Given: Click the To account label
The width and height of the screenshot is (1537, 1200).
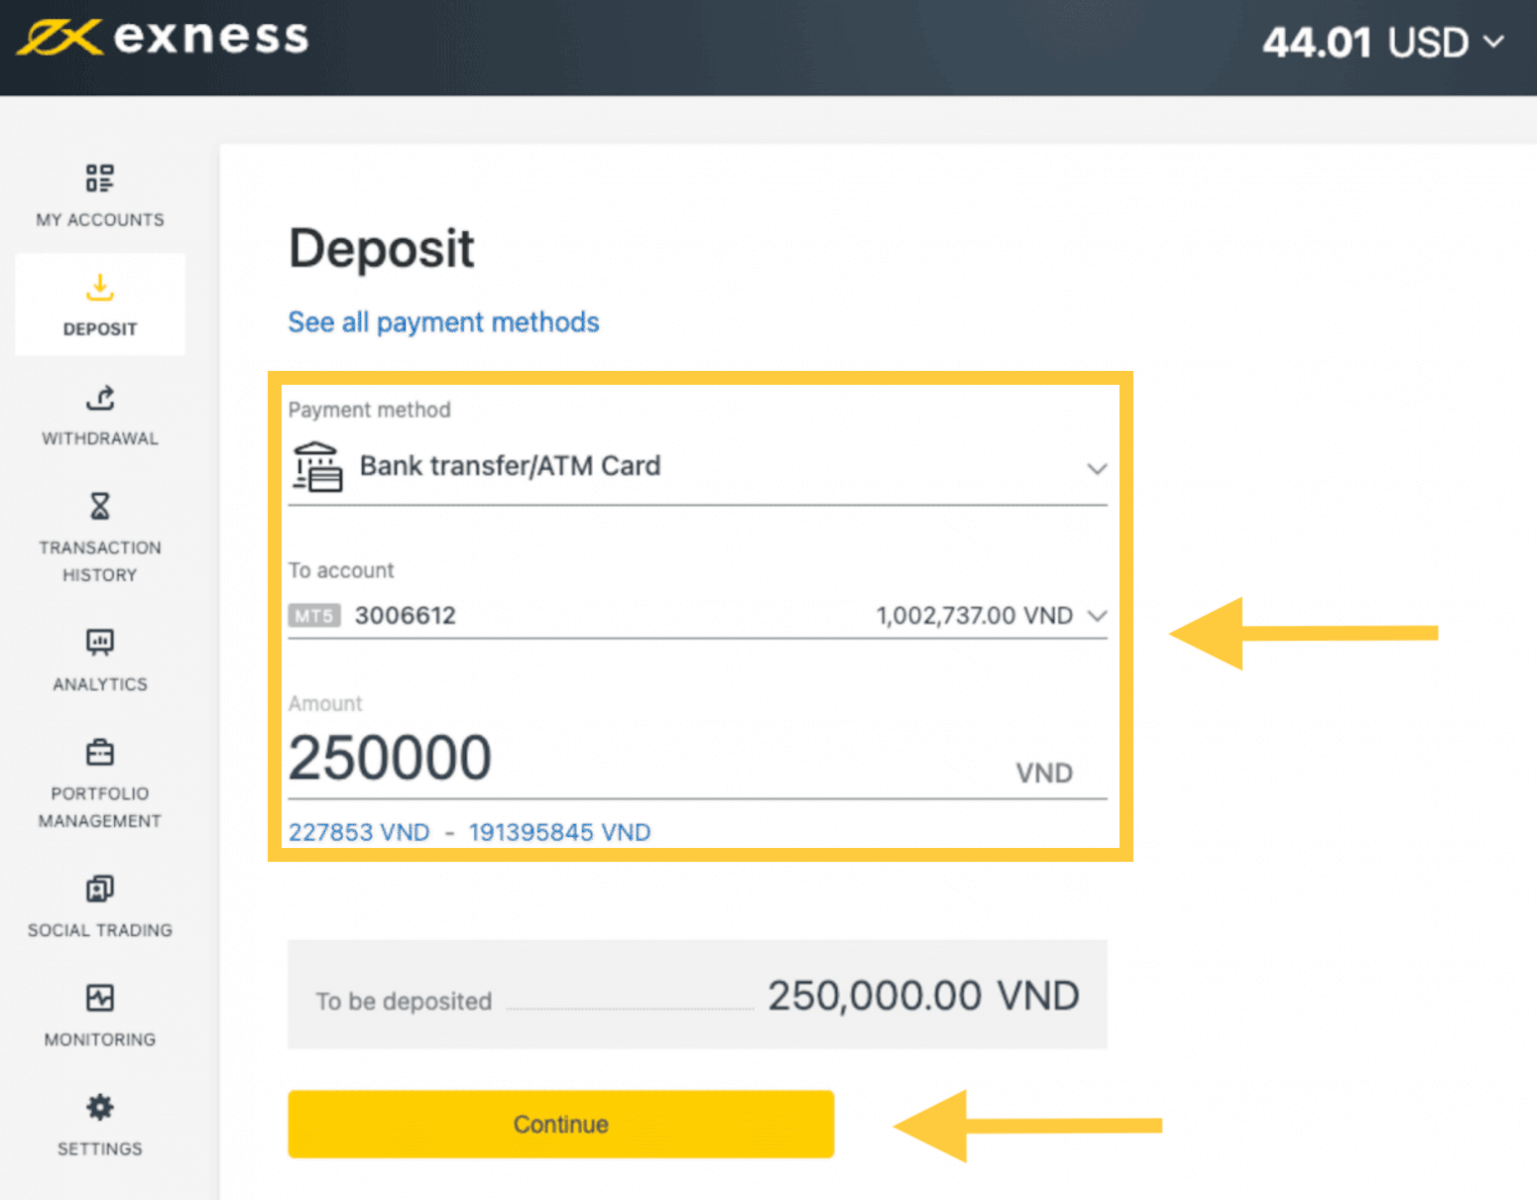Looking at the screenshot, I should coord(341,570).
